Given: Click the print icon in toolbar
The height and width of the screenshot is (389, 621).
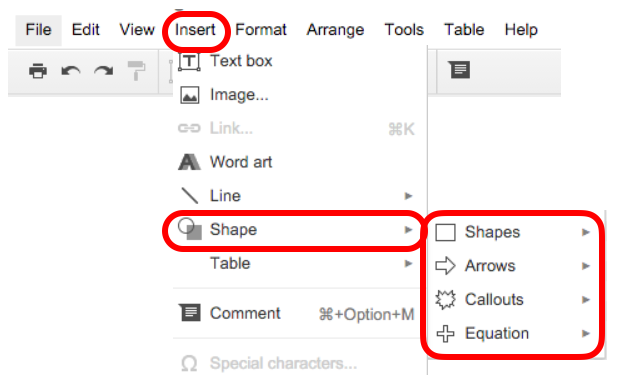Looking at the screenshot, I should tap(38, 71).
